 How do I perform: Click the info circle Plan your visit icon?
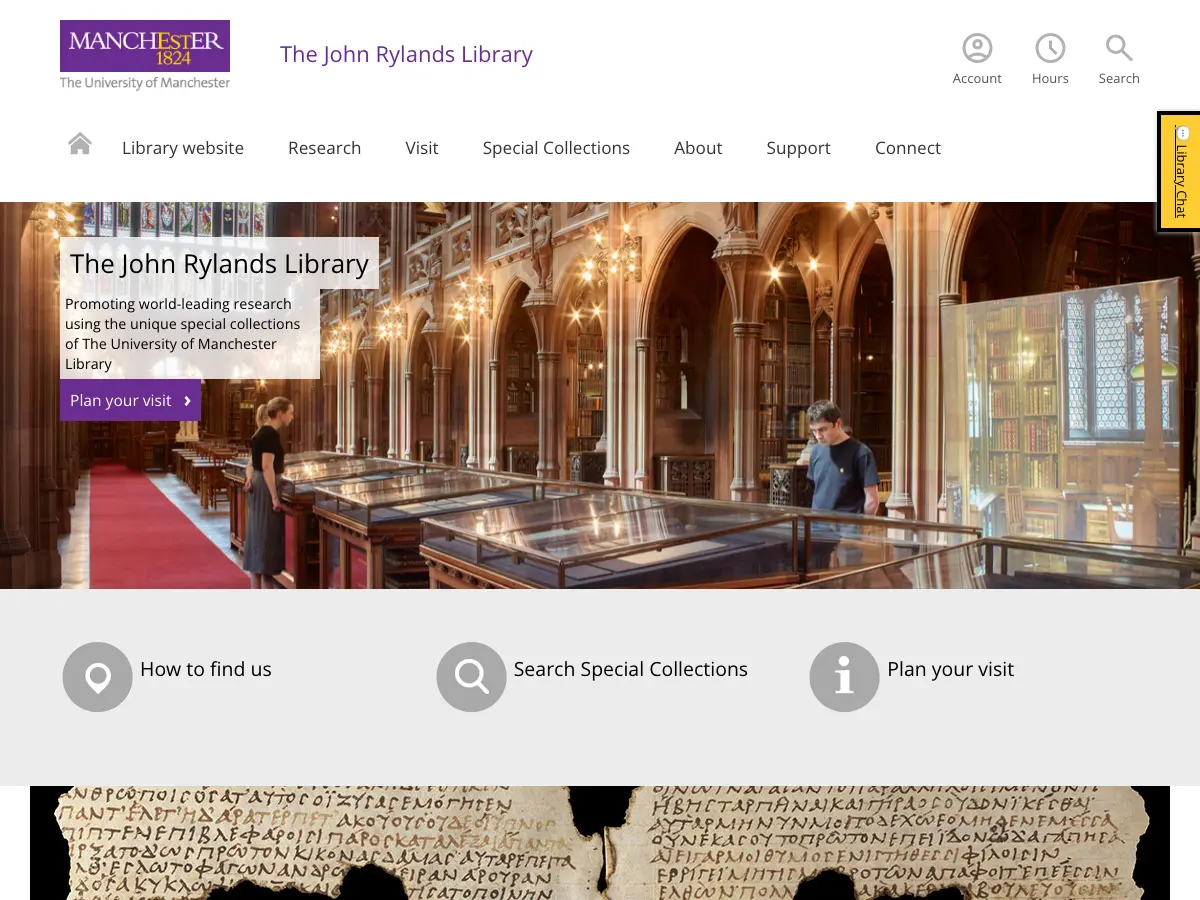coord(844,677)
